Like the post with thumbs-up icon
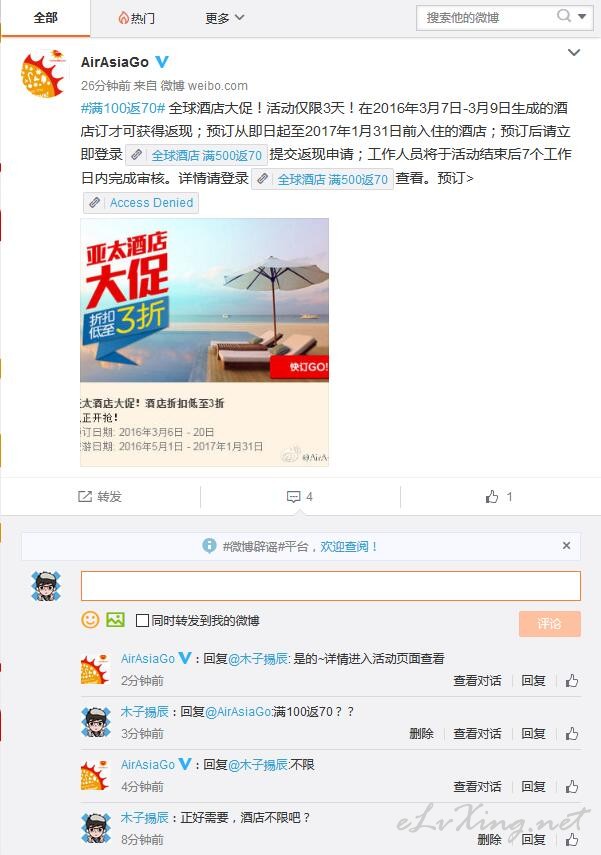The image size is (601, 855). pyautogui.click(x=492, y=496)
